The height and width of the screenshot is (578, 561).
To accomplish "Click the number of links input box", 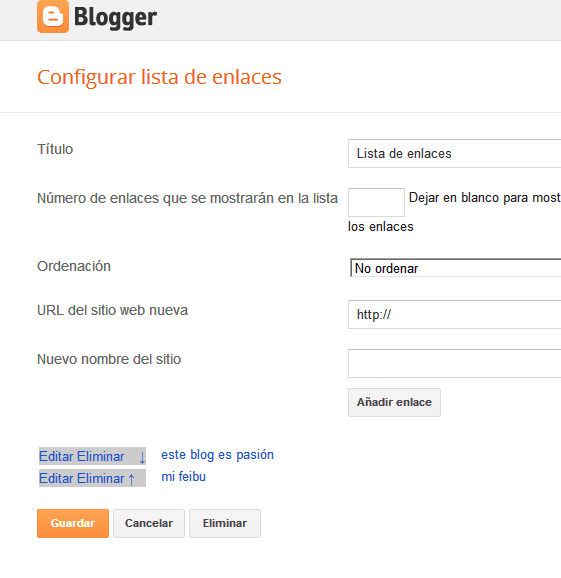I will click(x=376, y=202).
